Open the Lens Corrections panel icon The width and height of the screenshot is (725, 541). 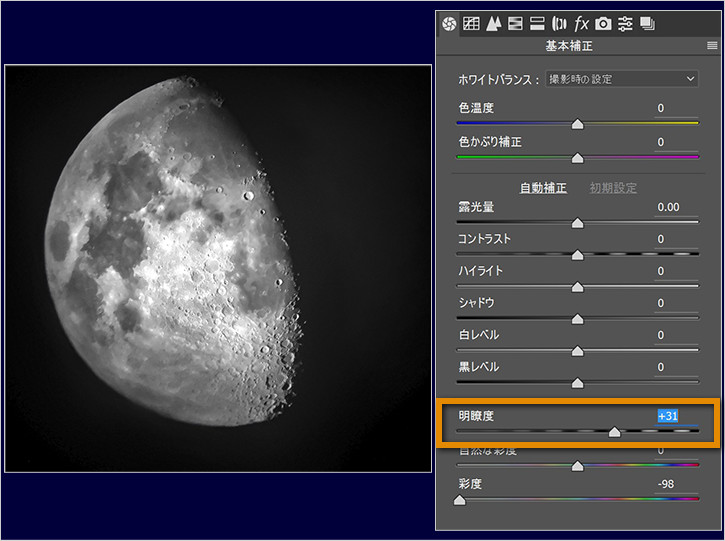tap(559, 23)
